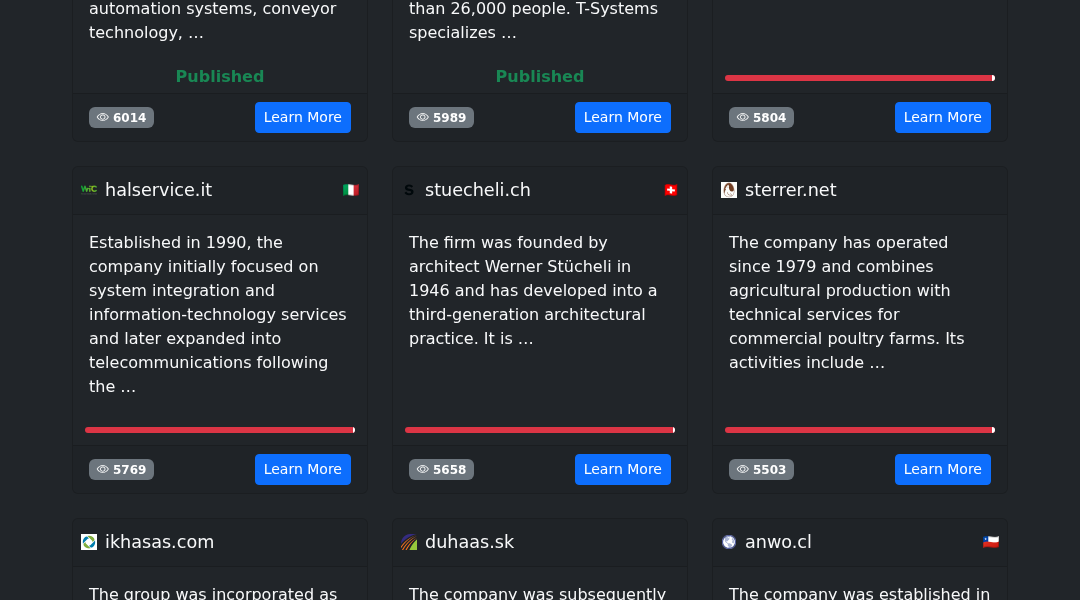1080x600 pixels.
Task: Click the Published status above 5989 views
Action: [540, 76]
